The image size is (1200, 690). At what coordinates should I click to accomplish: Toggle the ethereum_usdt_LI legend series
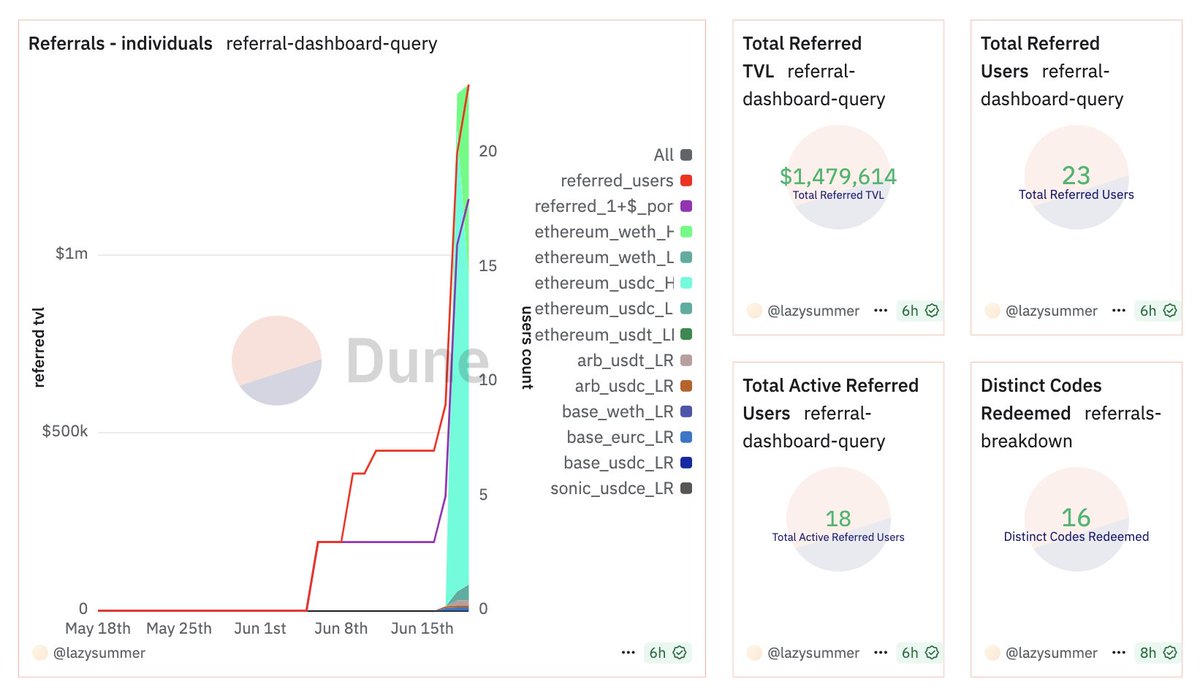[614, 334]
